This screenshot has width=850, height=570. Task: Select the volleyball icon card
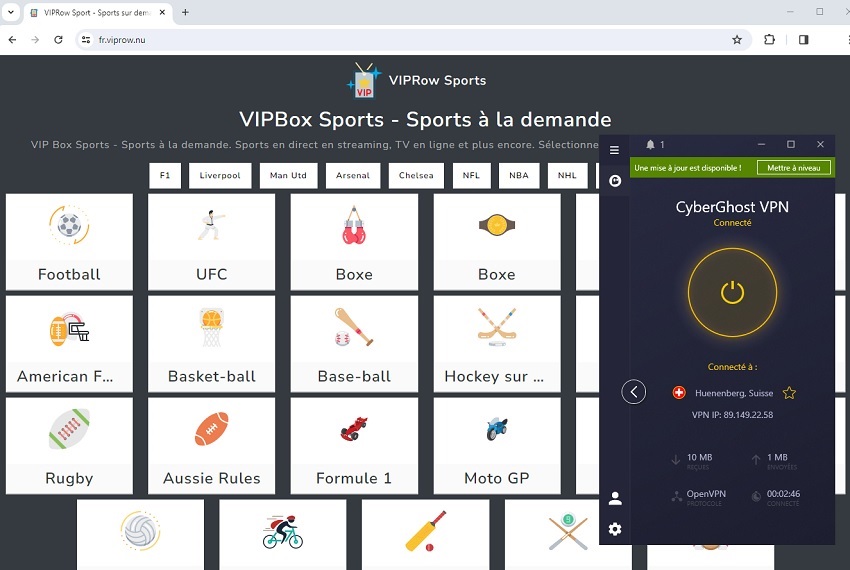[x=140, y=535]
